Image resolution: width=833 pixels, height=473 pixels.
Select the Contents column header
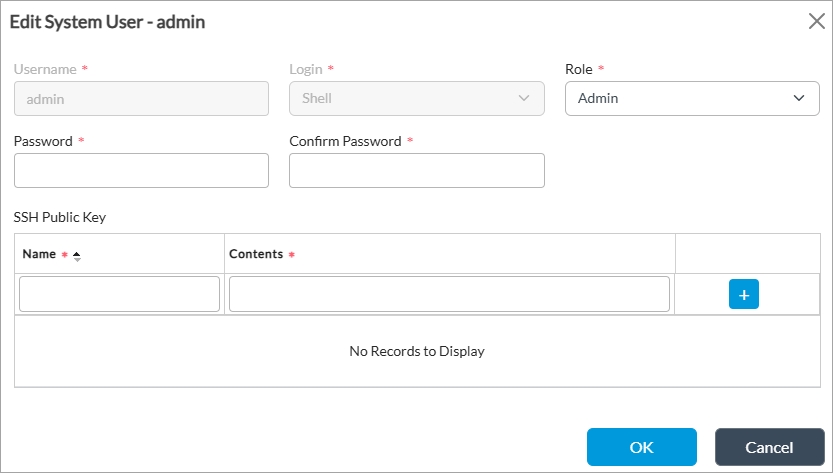tap(256, 254)
